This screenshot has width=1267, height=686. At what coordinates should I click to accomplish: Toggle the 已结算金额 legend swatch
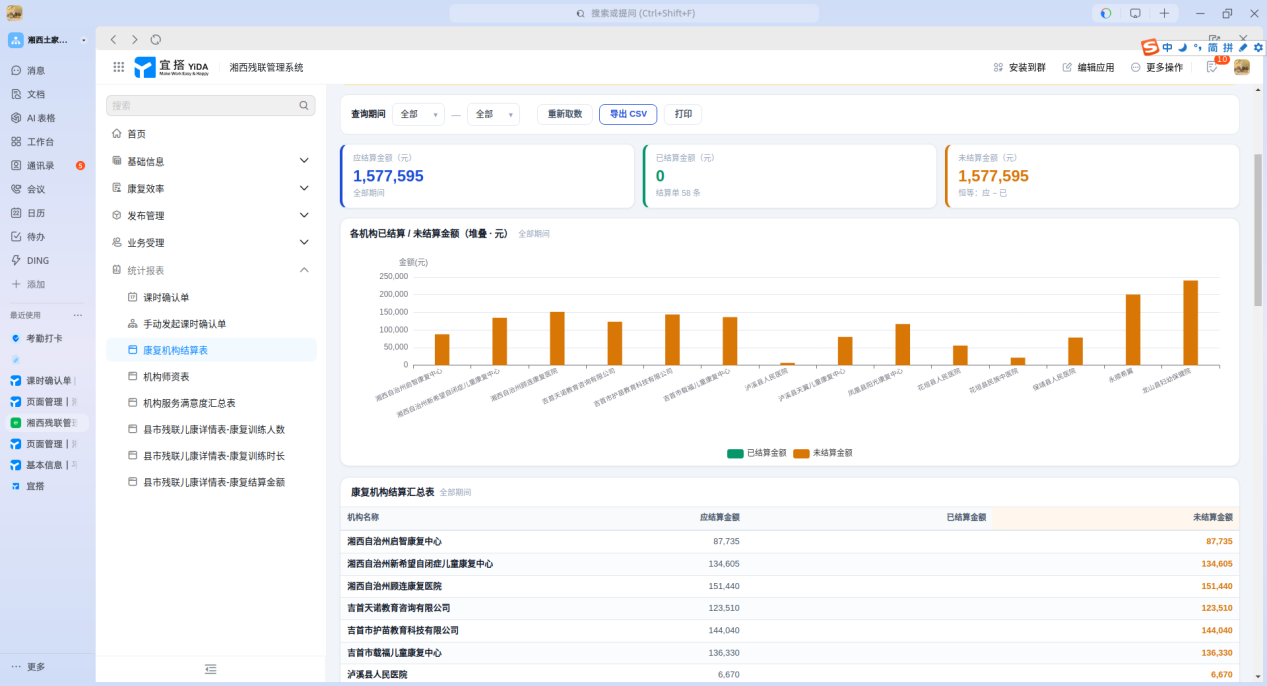coord(735,453)
